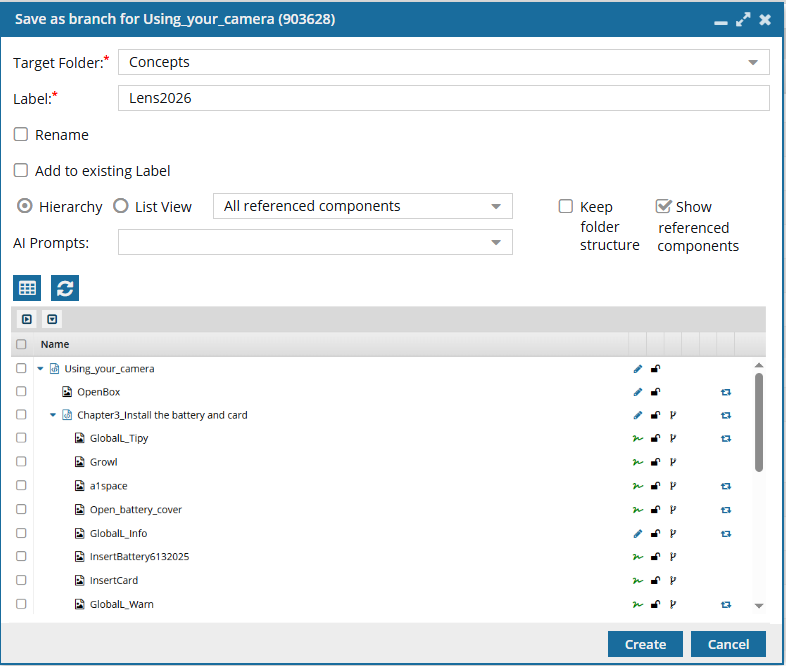786x666 pixels.
Task: Click reuse arrows icon in GlobalL_Info row
Action: (726, 534)
